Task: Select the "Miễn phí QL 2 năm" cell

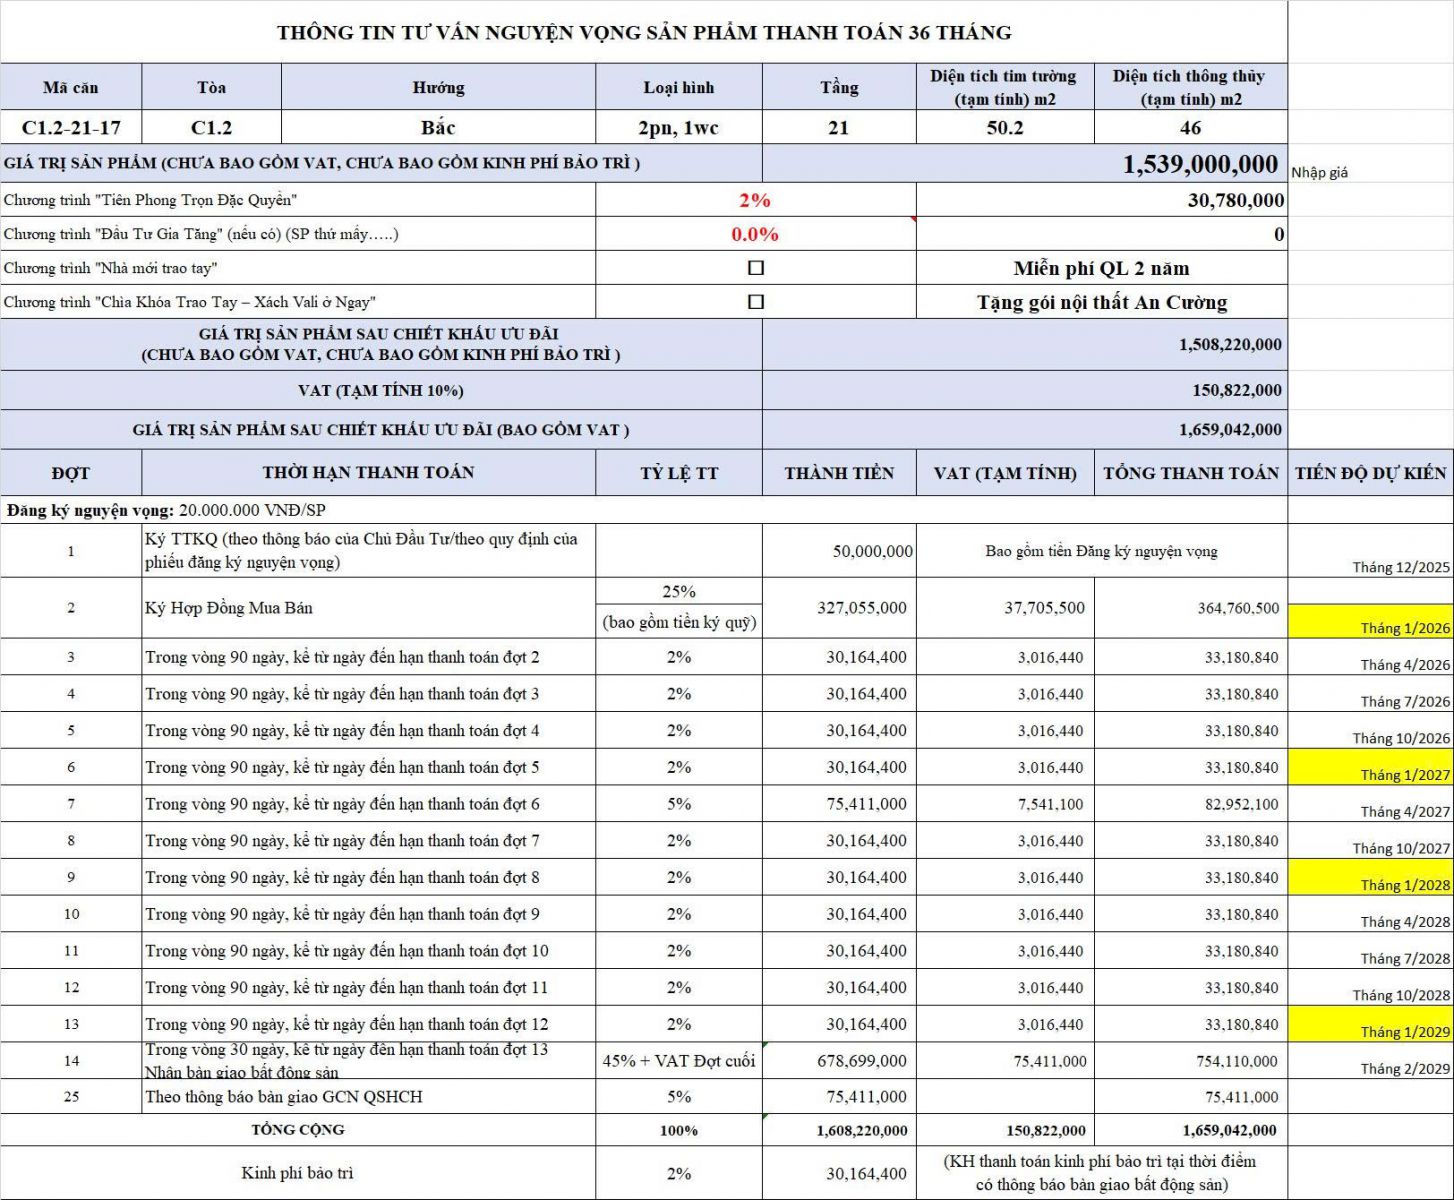Action: 1101,268
